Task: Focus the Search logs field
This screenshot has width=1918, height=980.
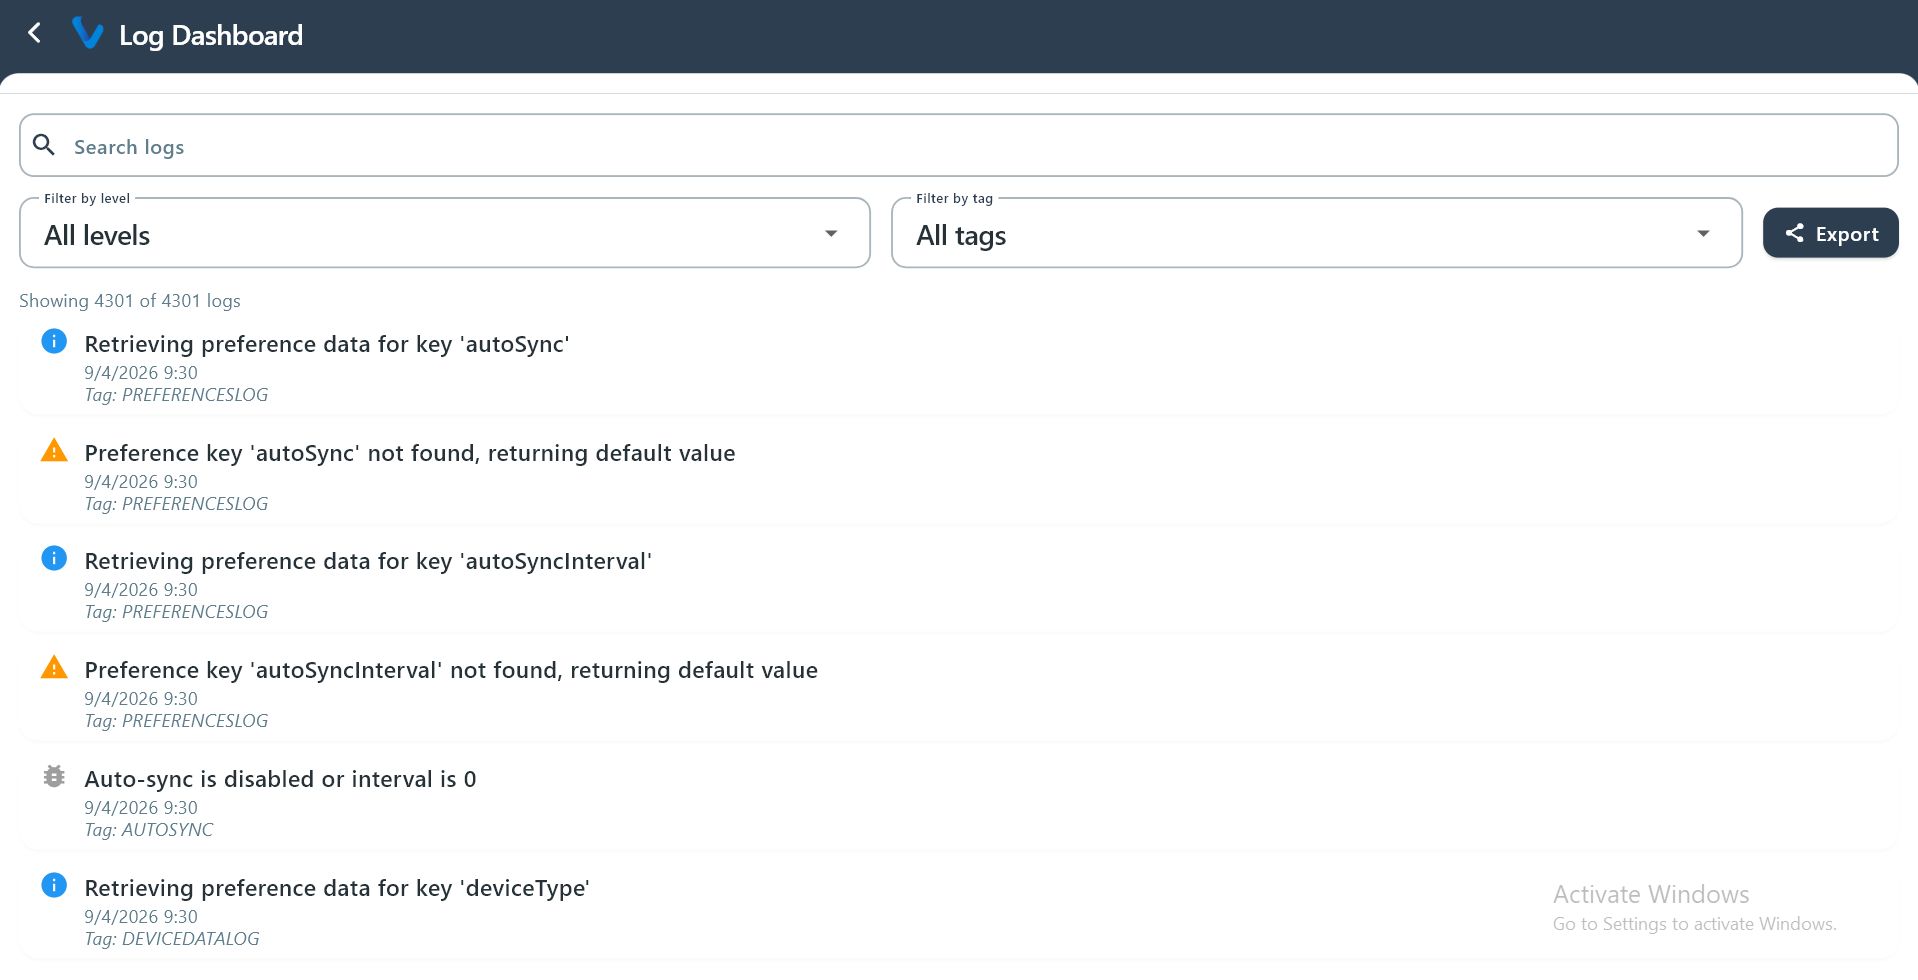Action: (x=958, y=145)
